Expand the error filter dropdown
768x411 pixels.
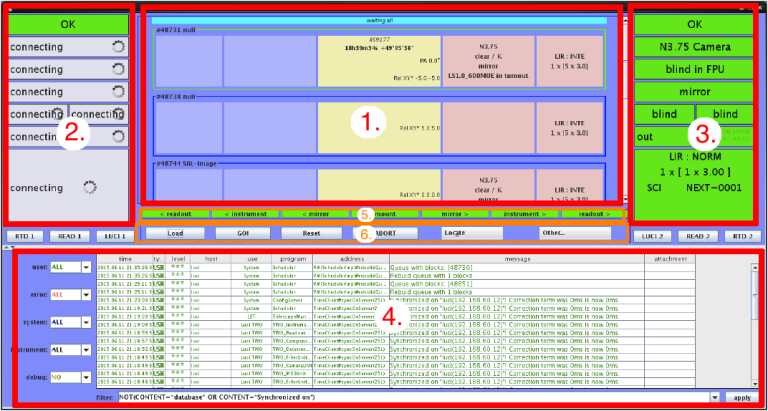[x=86, y=295]
